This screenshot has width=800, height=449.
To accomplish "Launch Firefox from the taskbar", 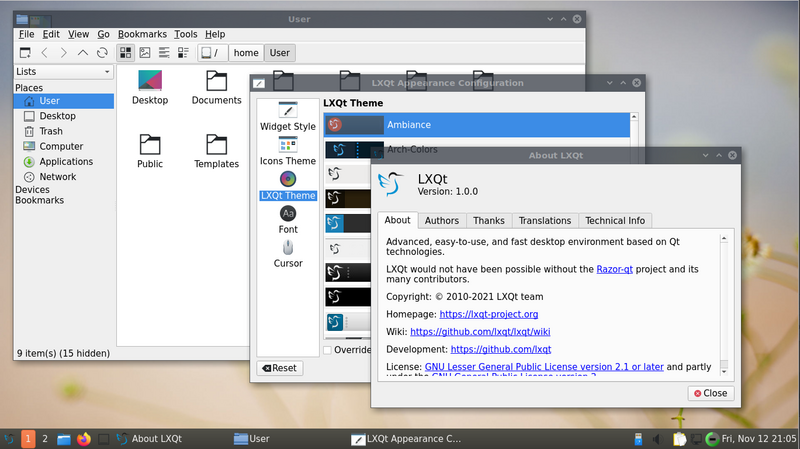I will point(82,438).
